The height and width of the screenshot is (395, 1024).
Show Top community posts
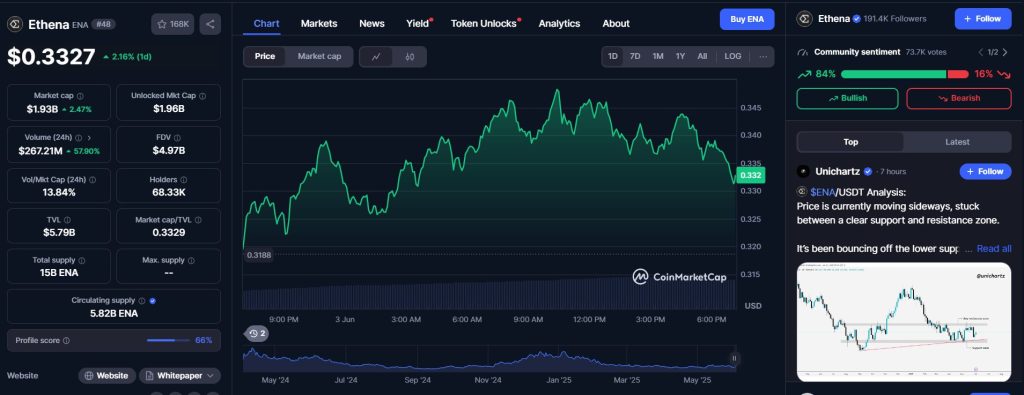coord(850,142)
